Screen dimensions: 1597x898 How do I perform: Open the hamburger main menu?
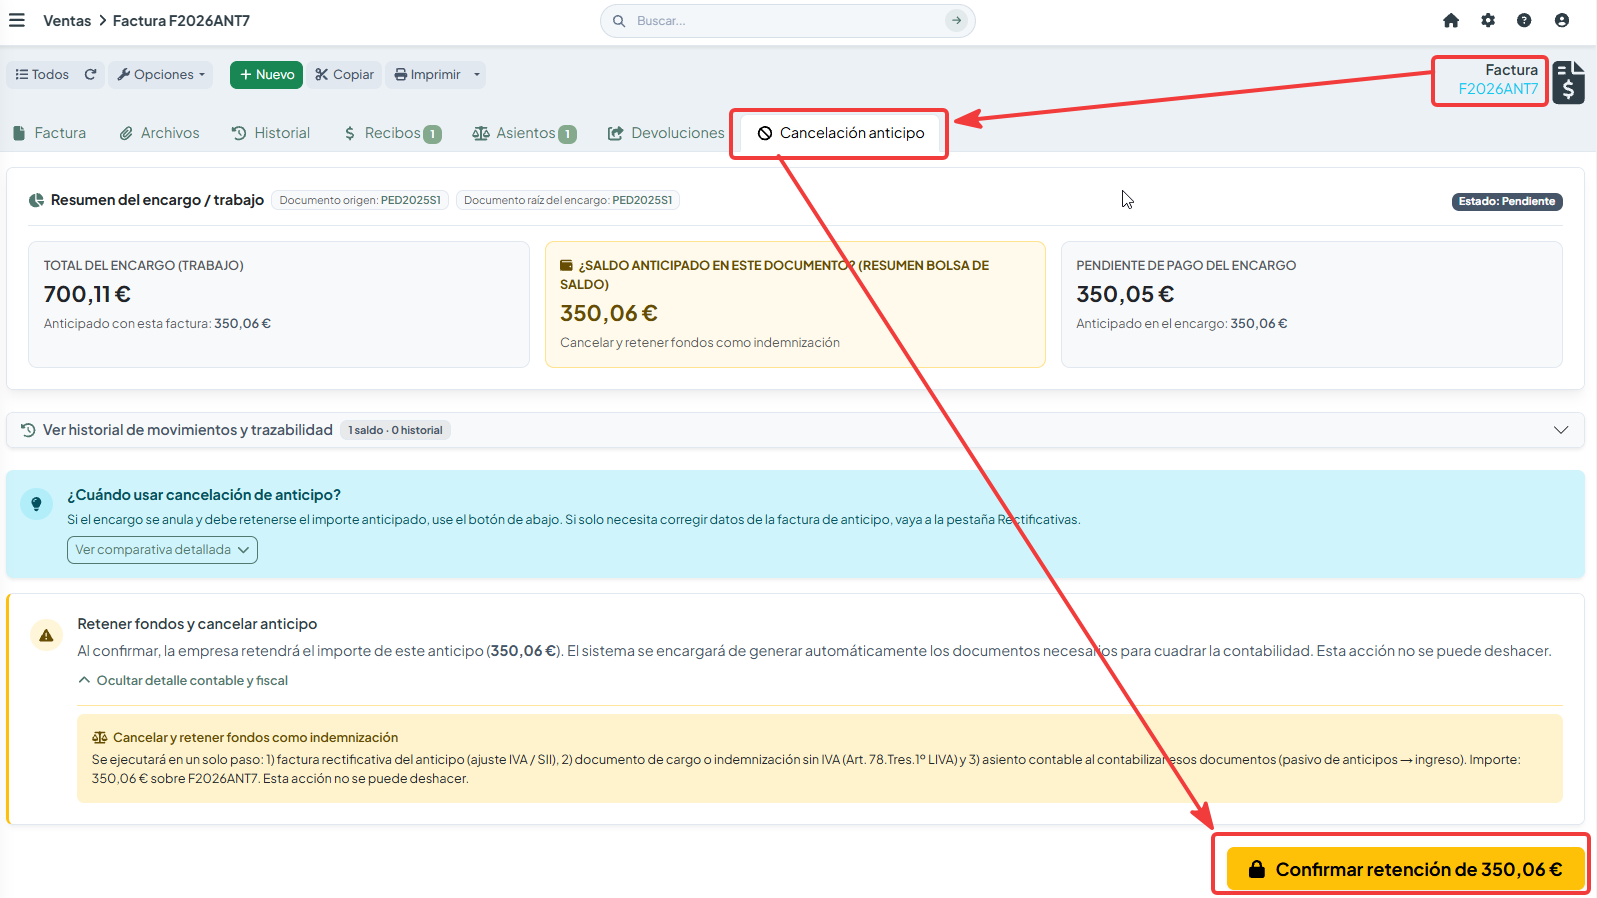click(17, 20)
